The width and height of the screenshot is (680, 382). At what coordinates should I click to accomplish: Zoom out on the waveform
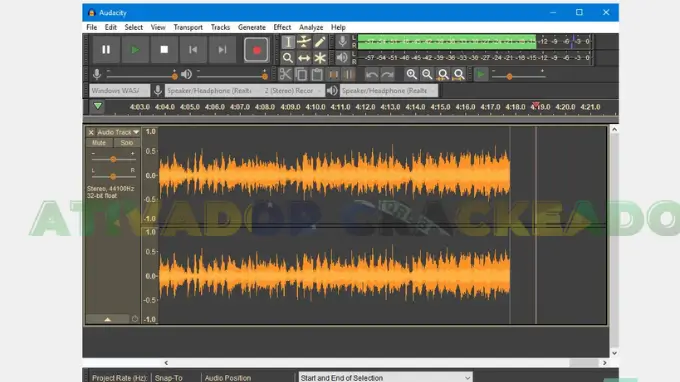coord(427,75)
